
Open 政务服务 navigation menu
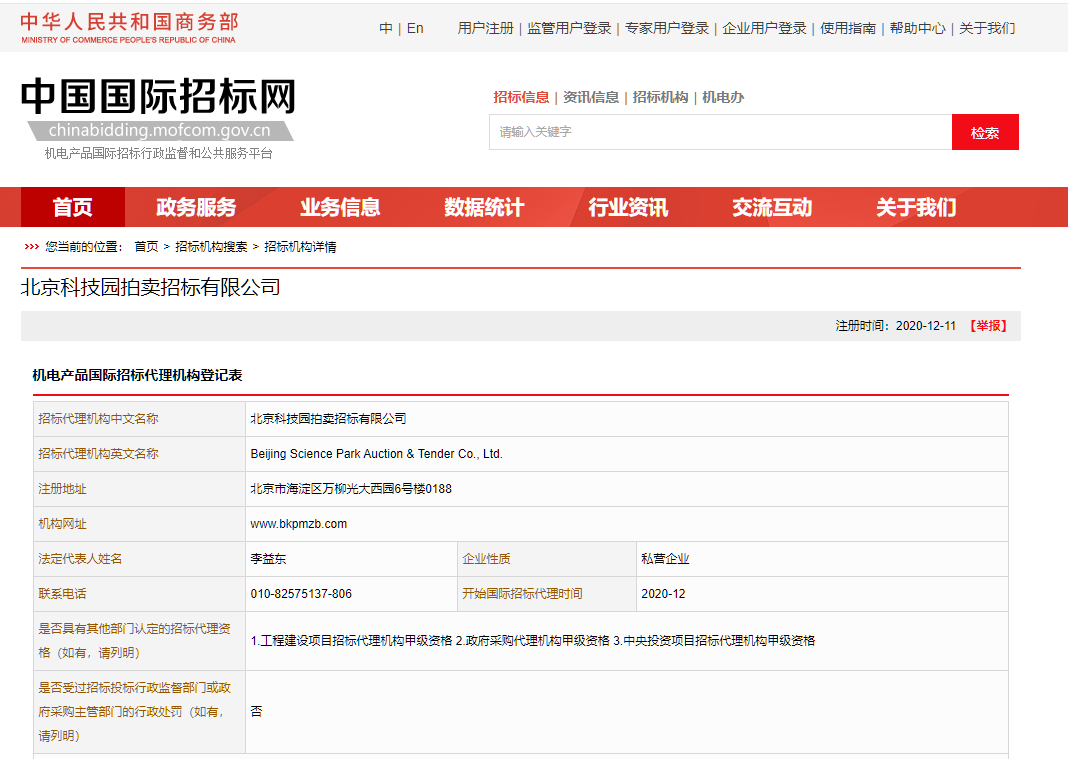pos(196,207)
